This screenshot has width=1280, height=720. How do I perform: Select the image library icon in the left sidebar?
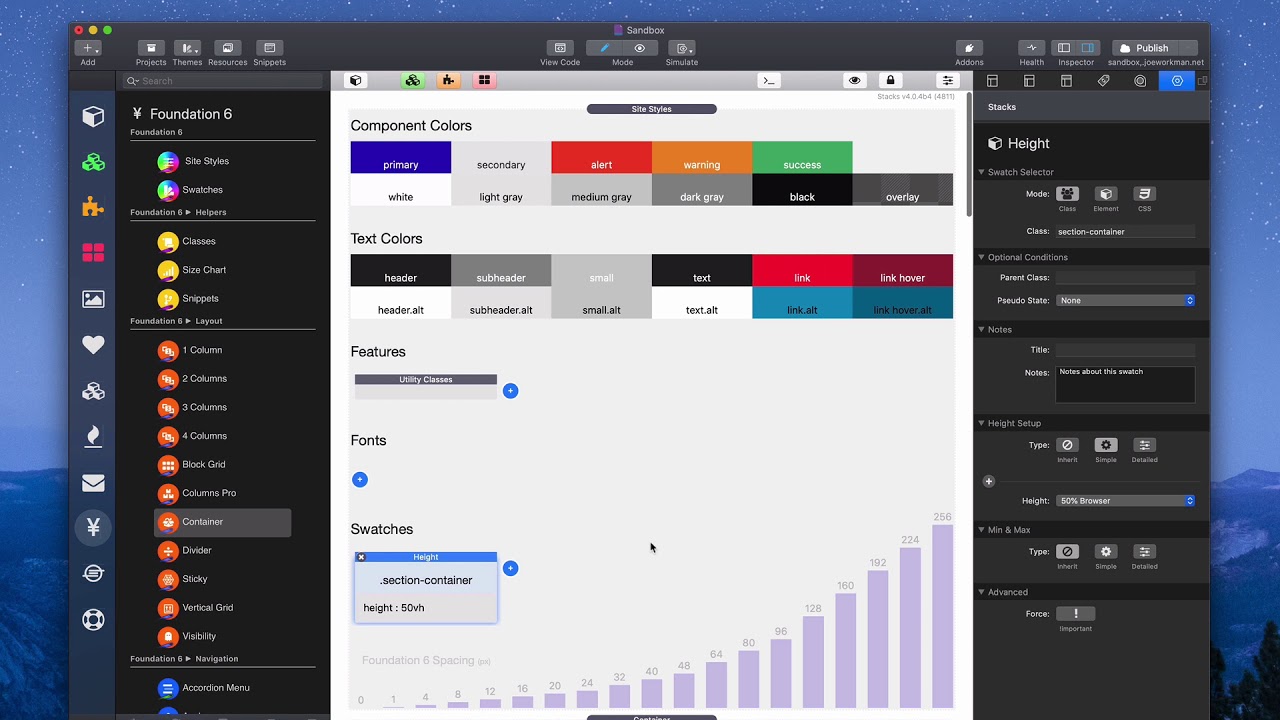[x=93, y=298]
